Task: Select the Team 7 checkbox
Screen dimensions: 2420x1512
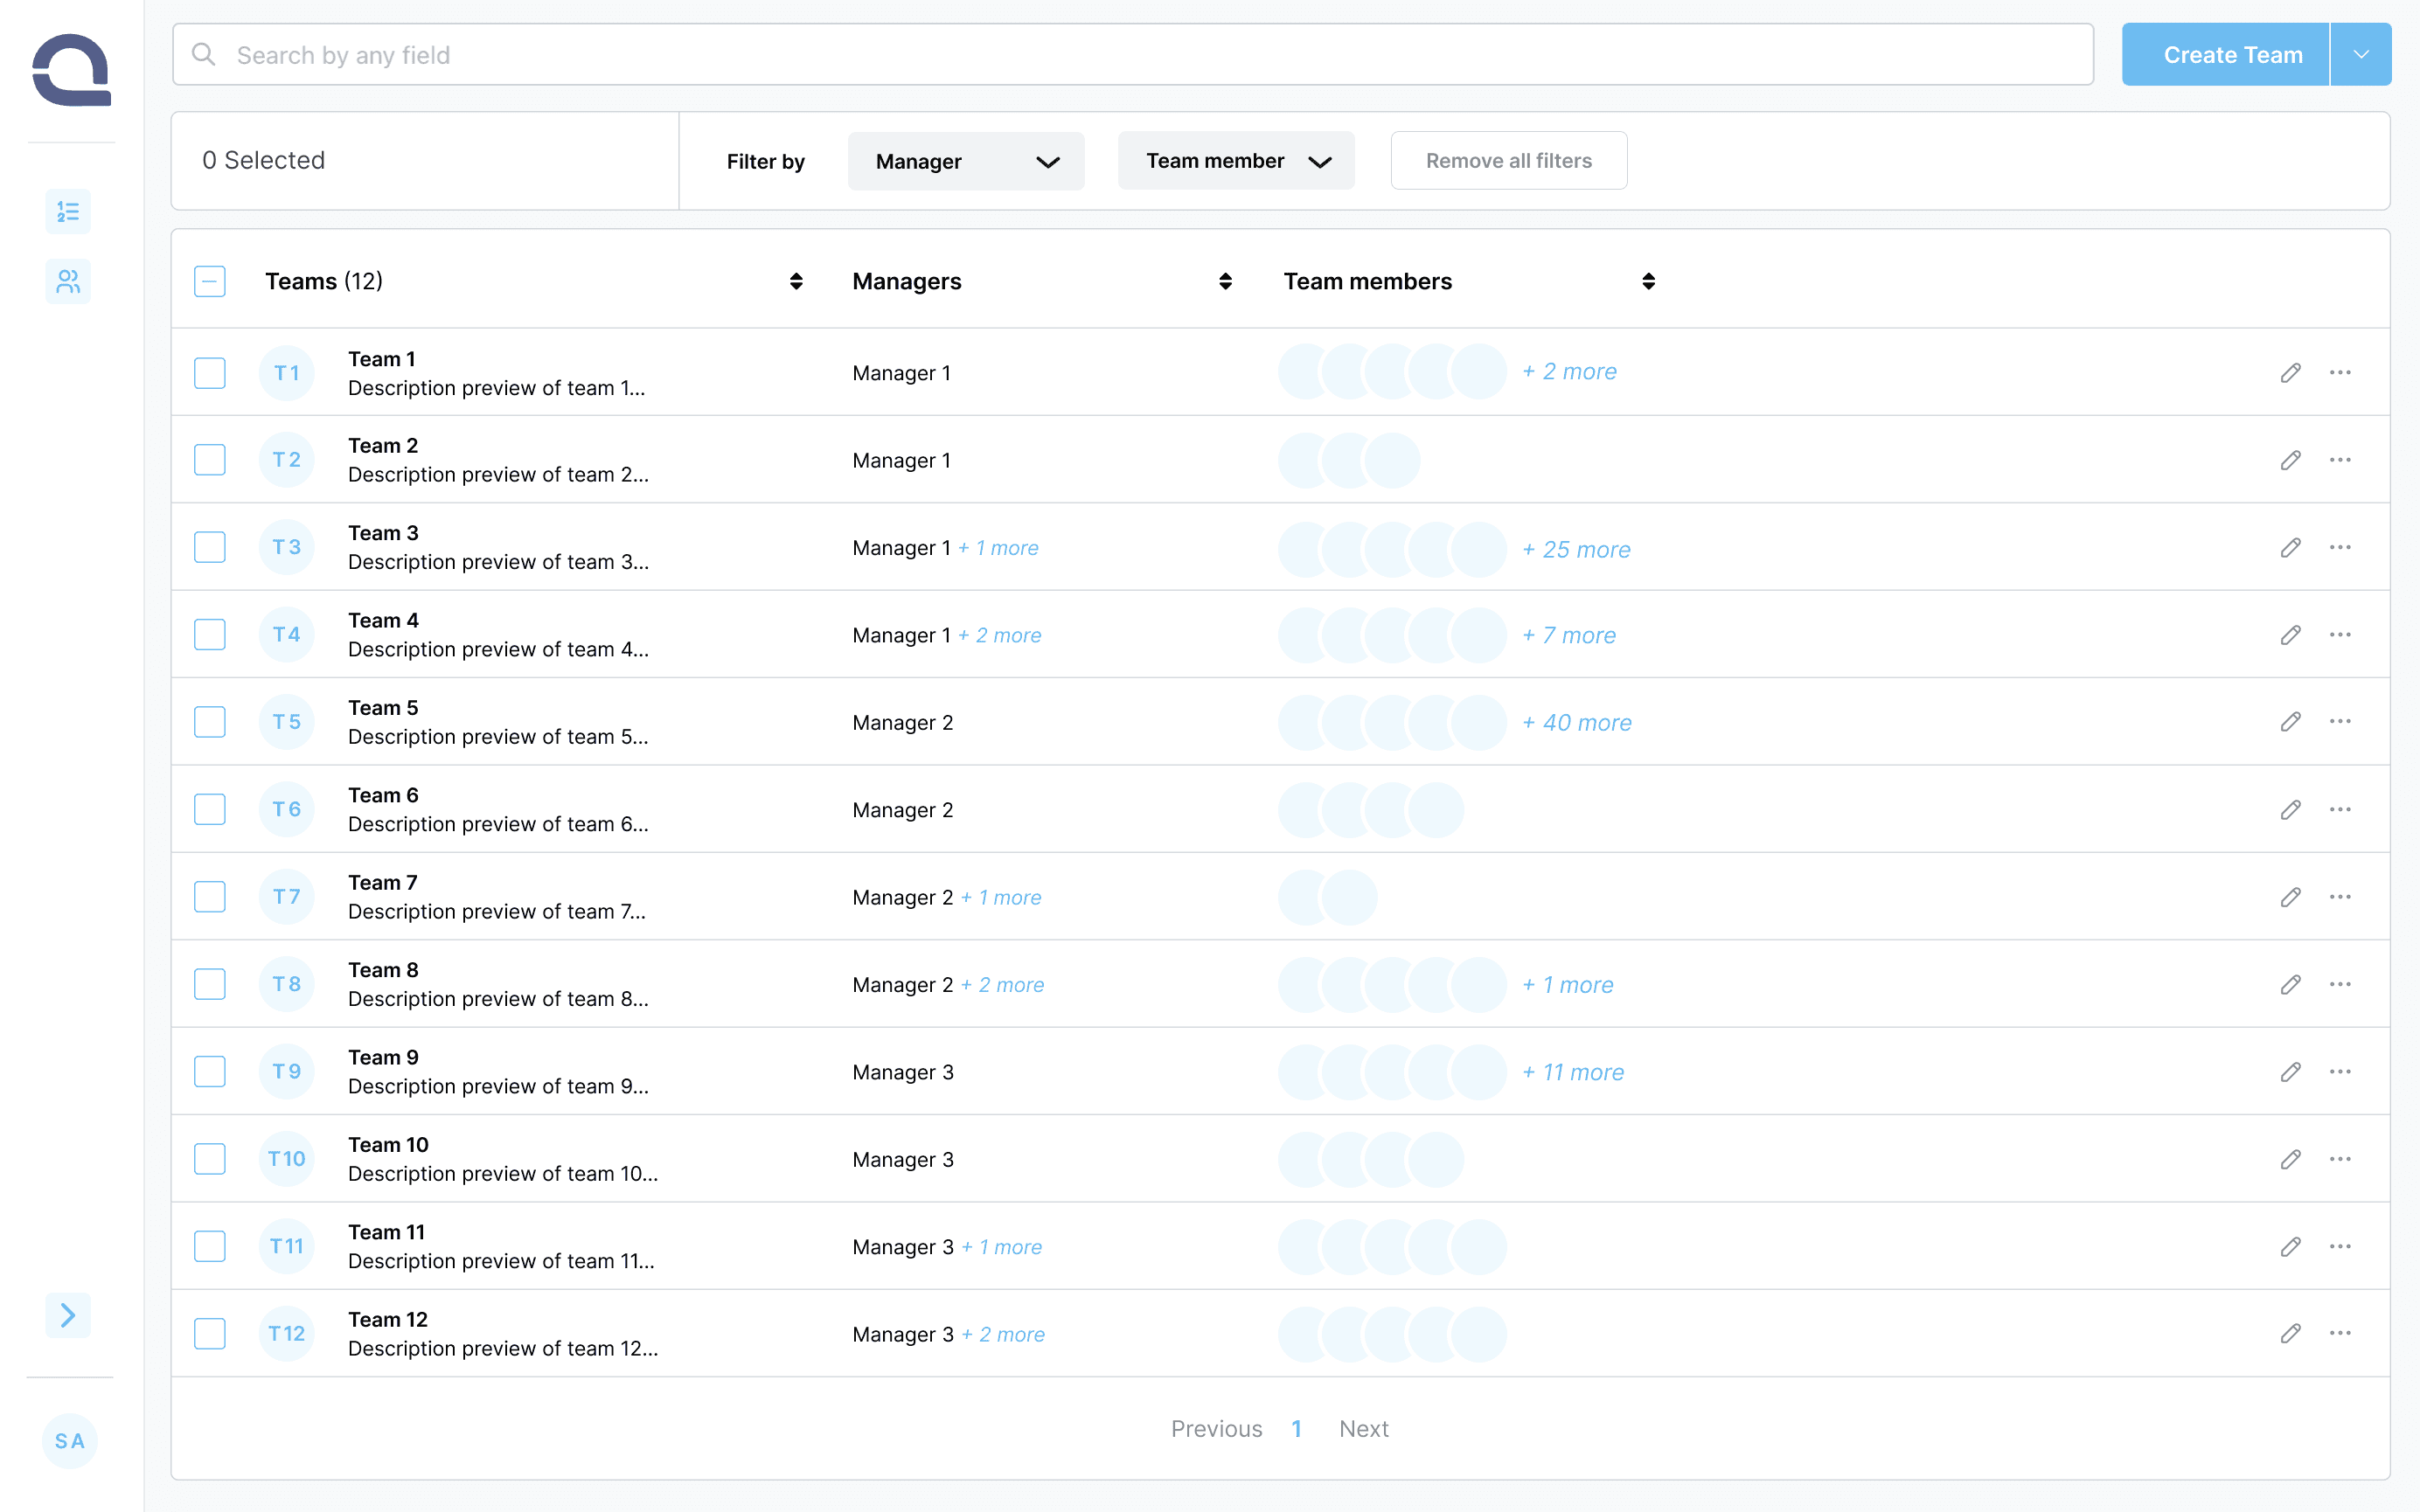Action: (210, 897)
